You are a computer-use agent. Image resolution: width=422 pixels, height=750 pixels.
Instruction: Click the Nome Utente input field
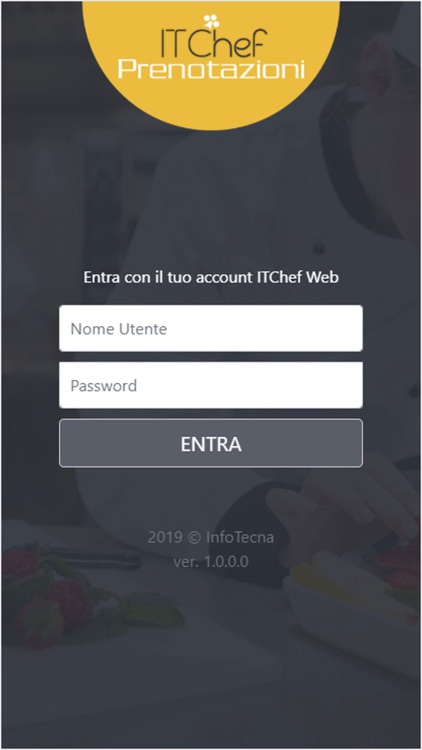coord(211,329)
